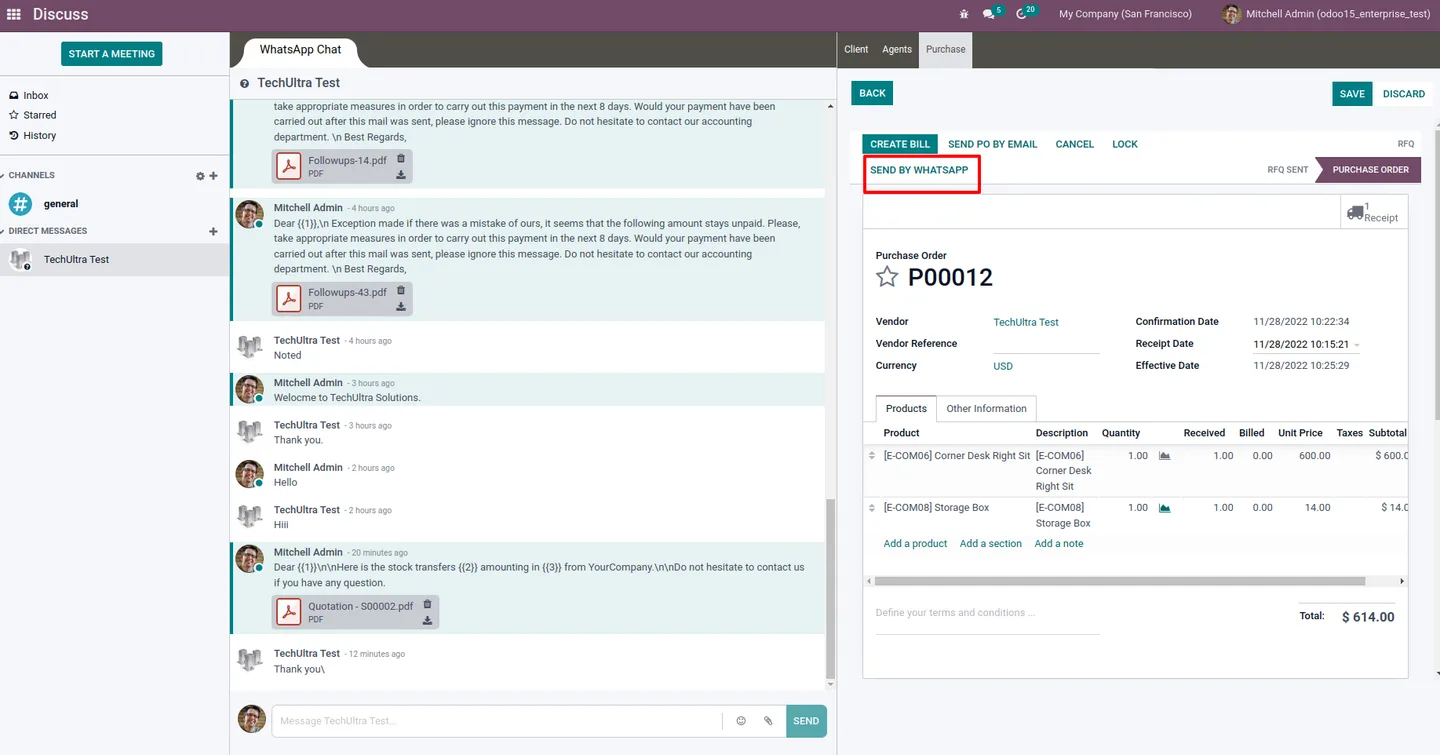Cancel the purchase order
Viewport: 1440px width, 755px height.
[x=1075, y=144]
